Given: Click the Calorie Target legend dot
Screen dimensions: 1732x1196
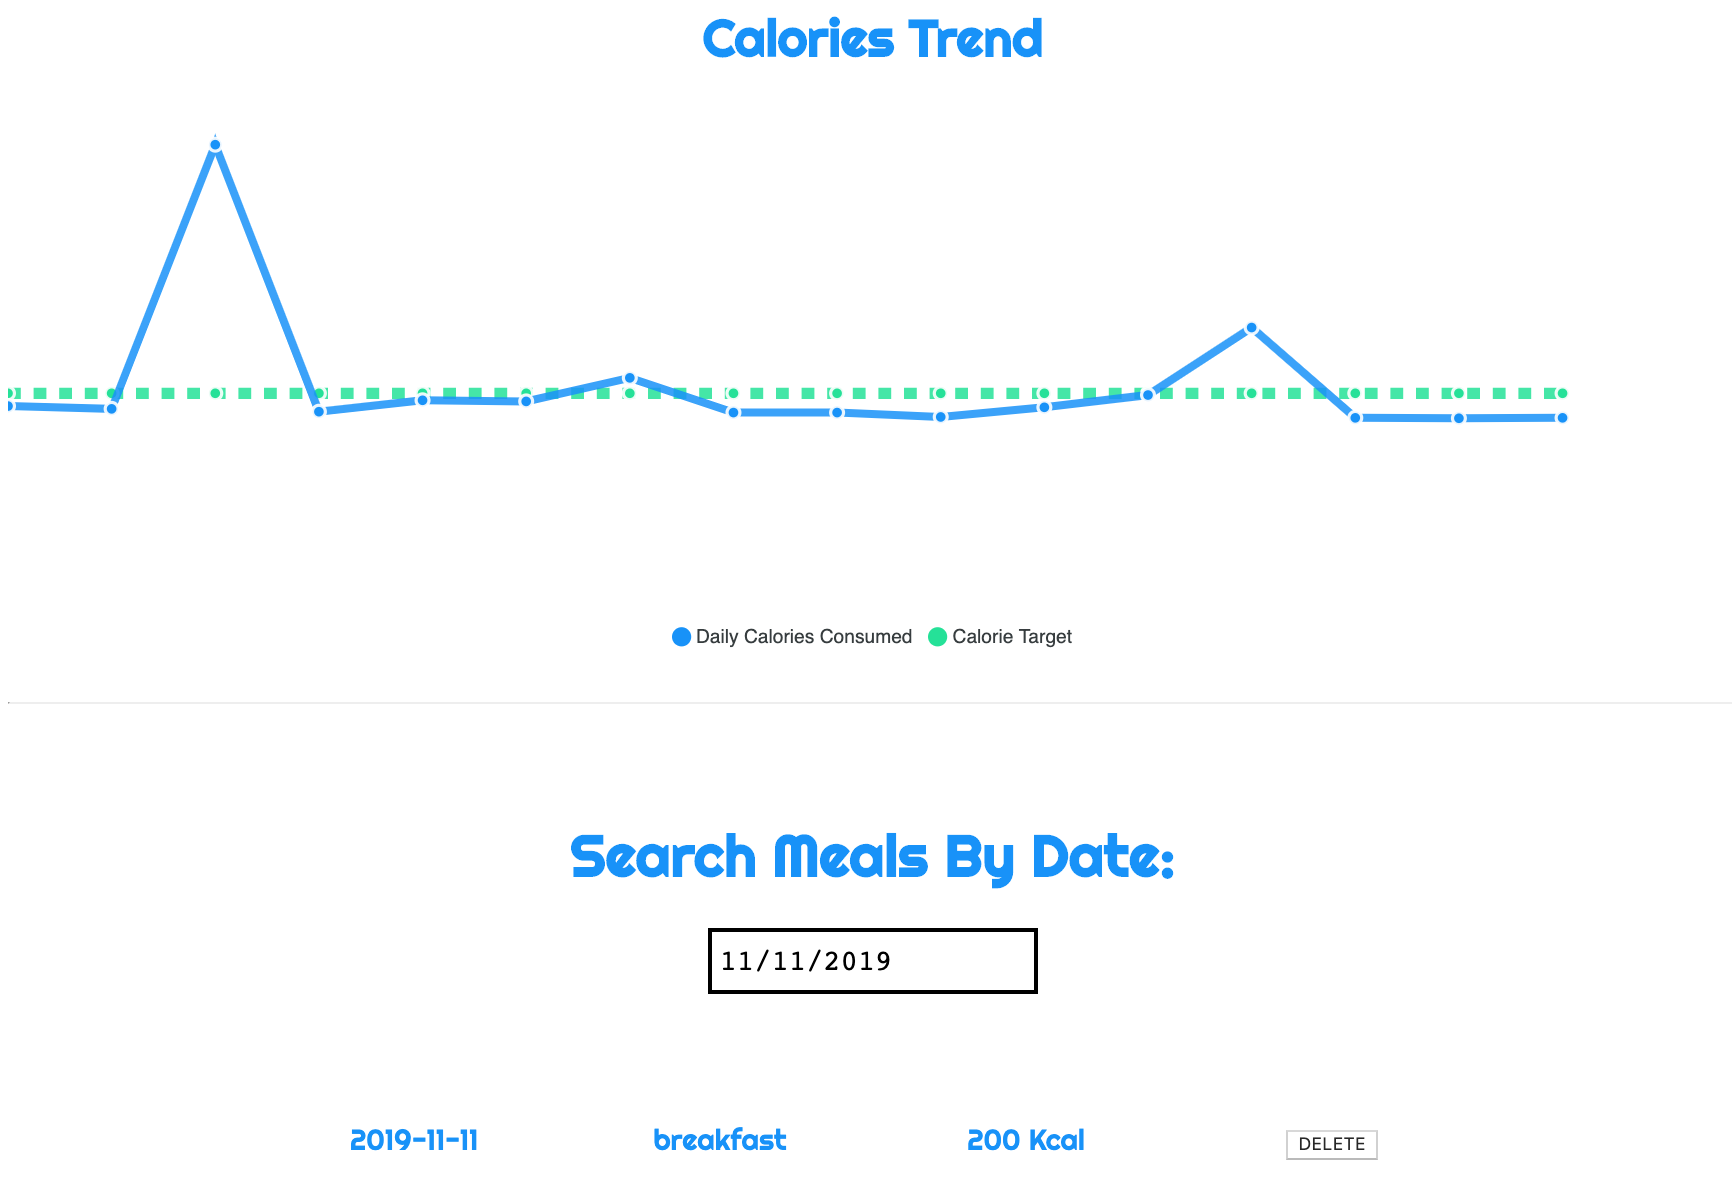Looking at the screenshot, I should [937, 636].
